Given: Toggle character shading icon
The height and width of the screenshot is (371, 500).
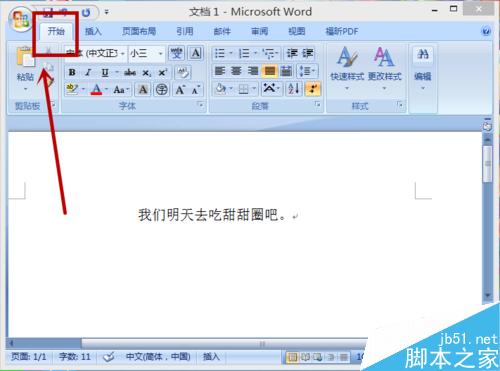Looking at the screenshot, I should pyautogui.click(x=143, y=89).
